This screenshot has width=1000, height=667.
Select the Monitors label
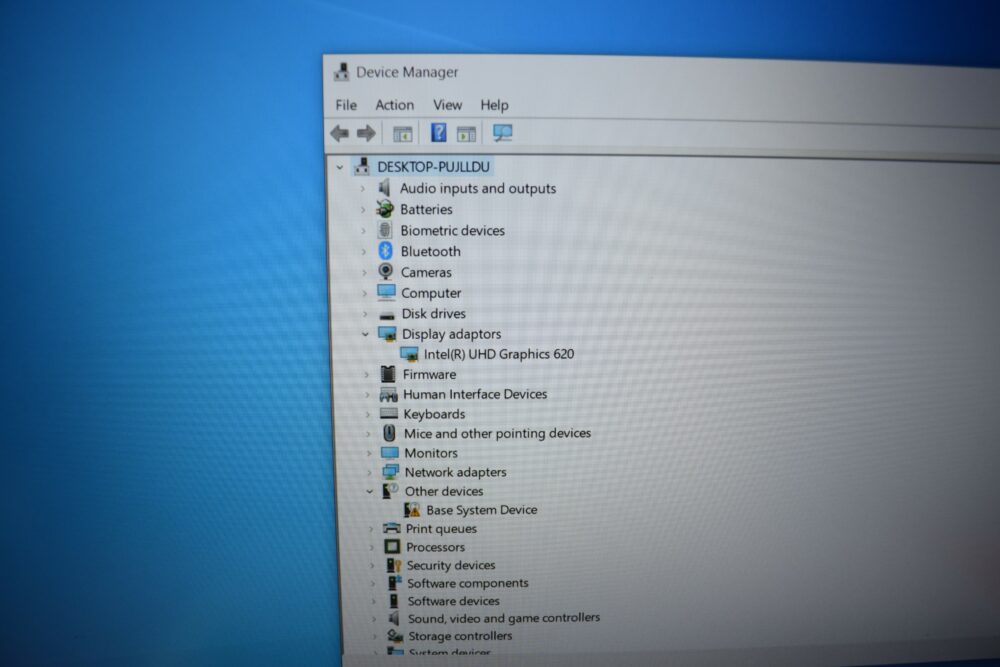[x=431, y=453]
